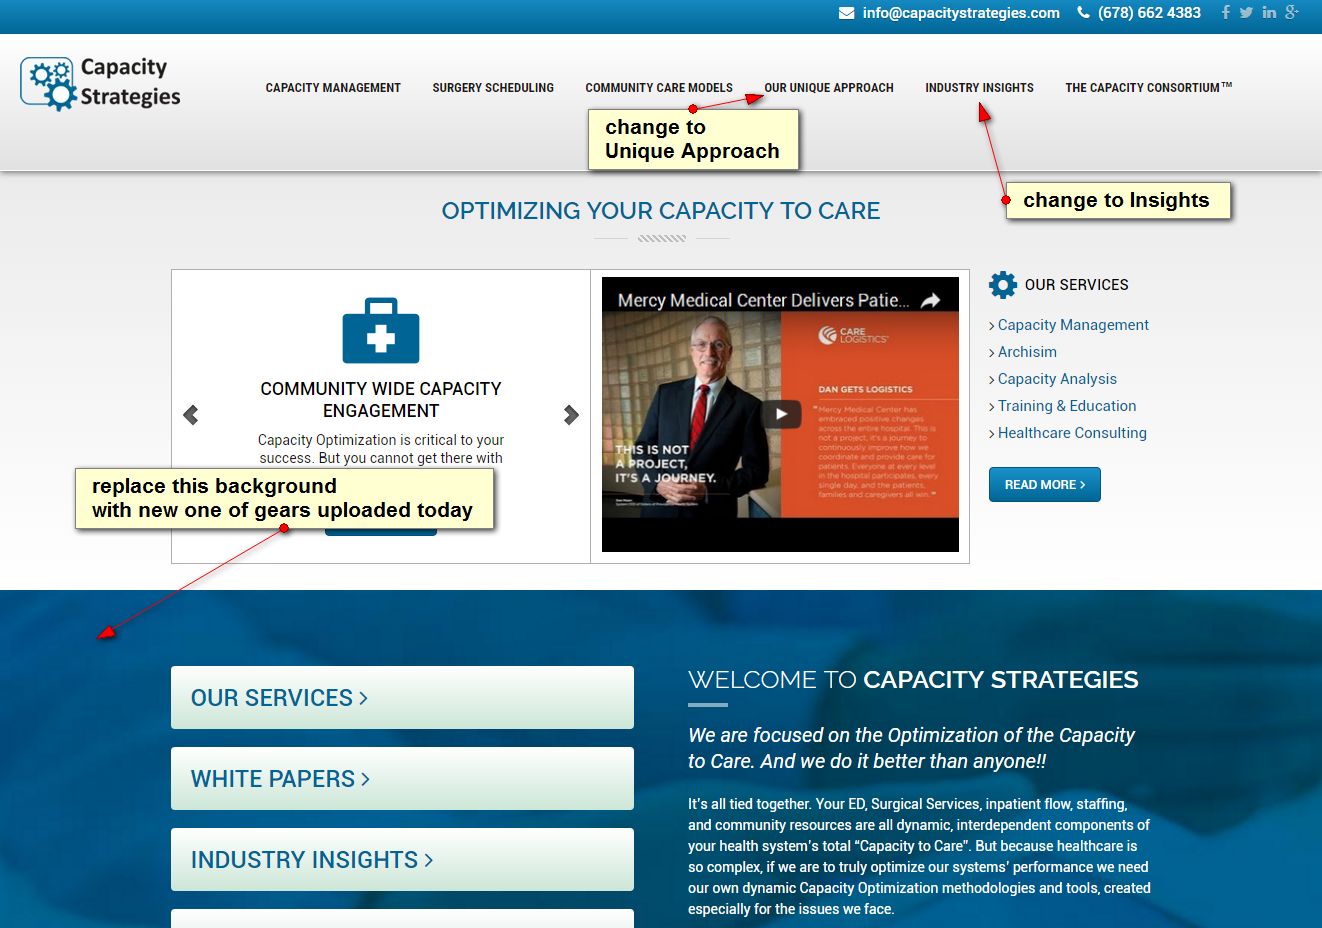This screenshot has width=1322, height=928.
Task: Click the Our Services sidebar heading
Action: [1076, 285]
